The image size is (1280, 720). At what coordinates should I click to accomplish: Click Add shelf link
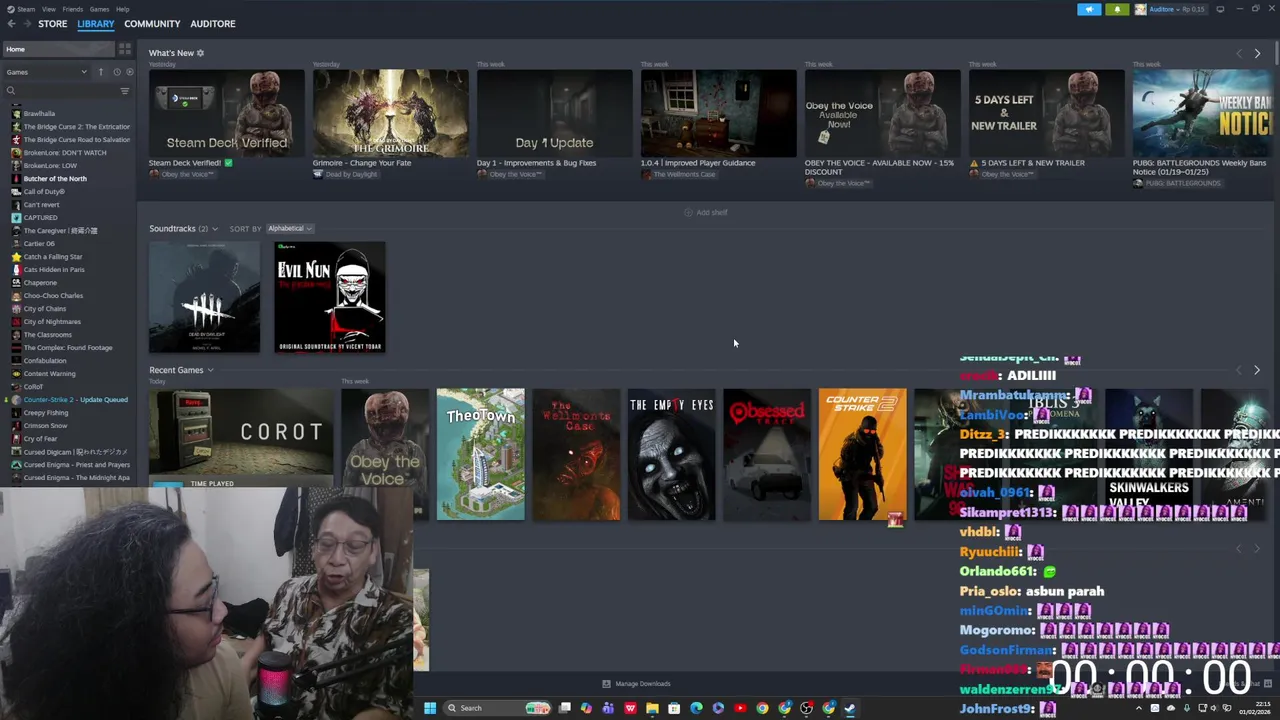point(706,213)
